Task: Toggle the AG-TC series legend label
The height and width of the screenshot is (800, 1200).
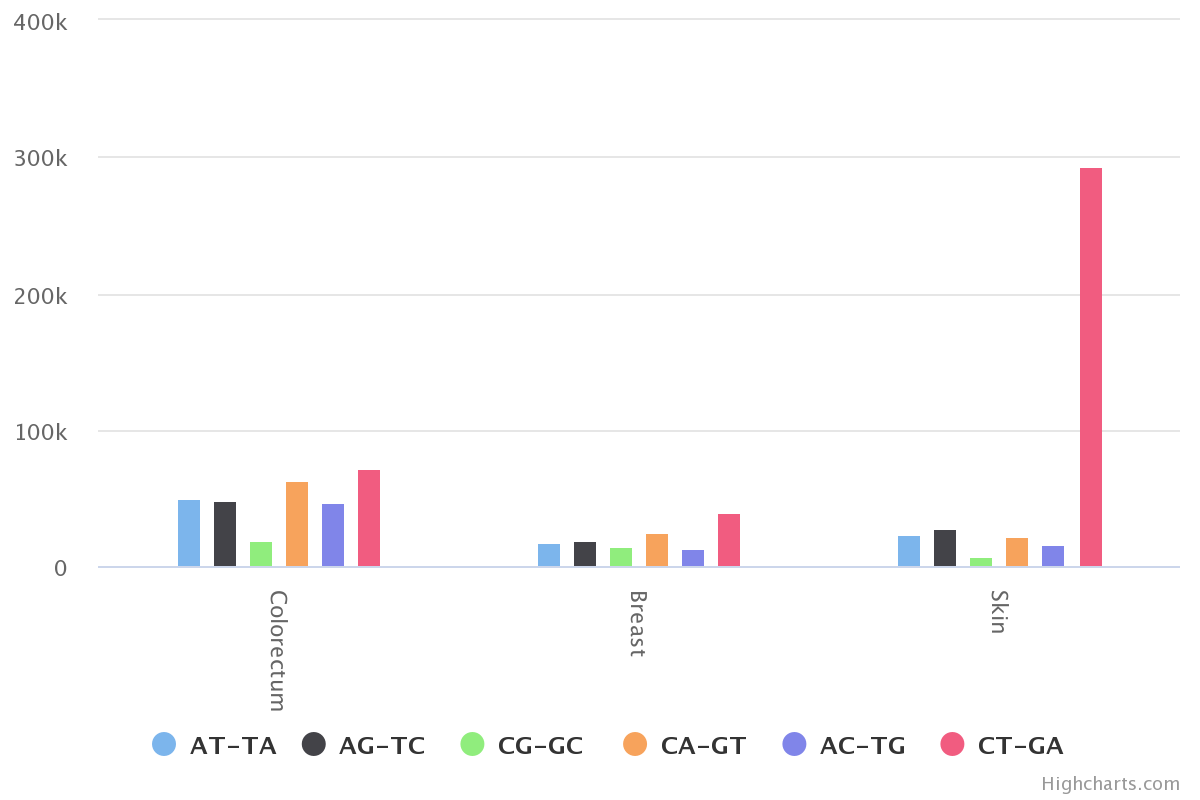Action: pos(382,745)
